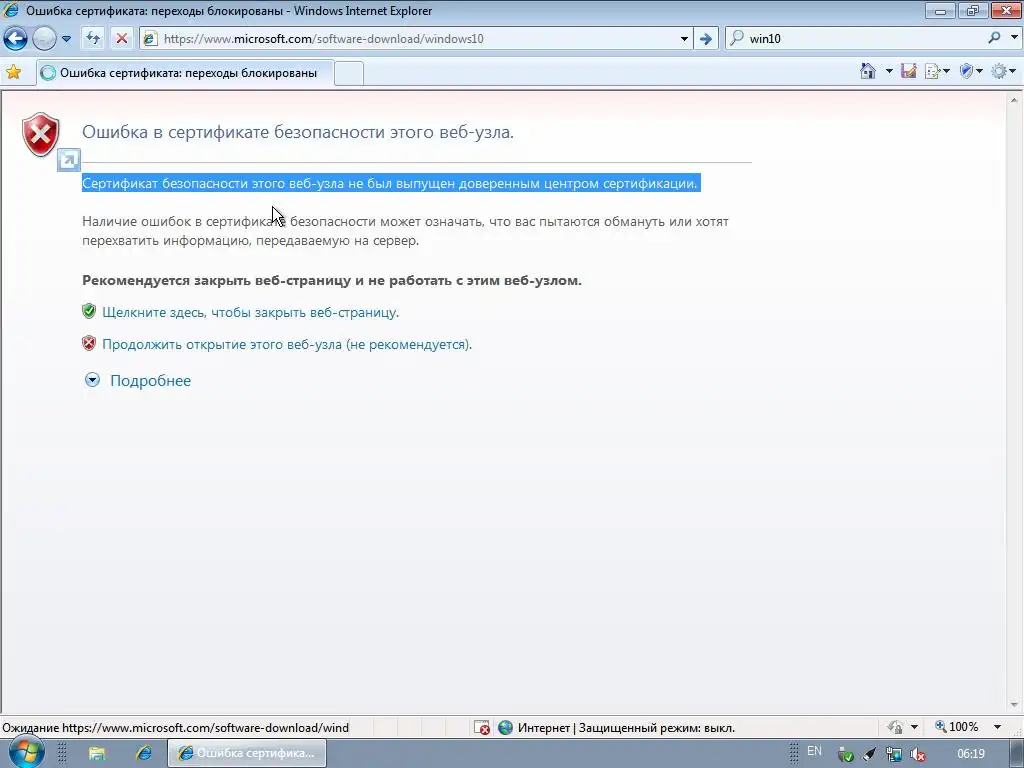Click the microsoft.com address bar URL
Viewport: 1024px width, 768px height.
tap(324, 39)
